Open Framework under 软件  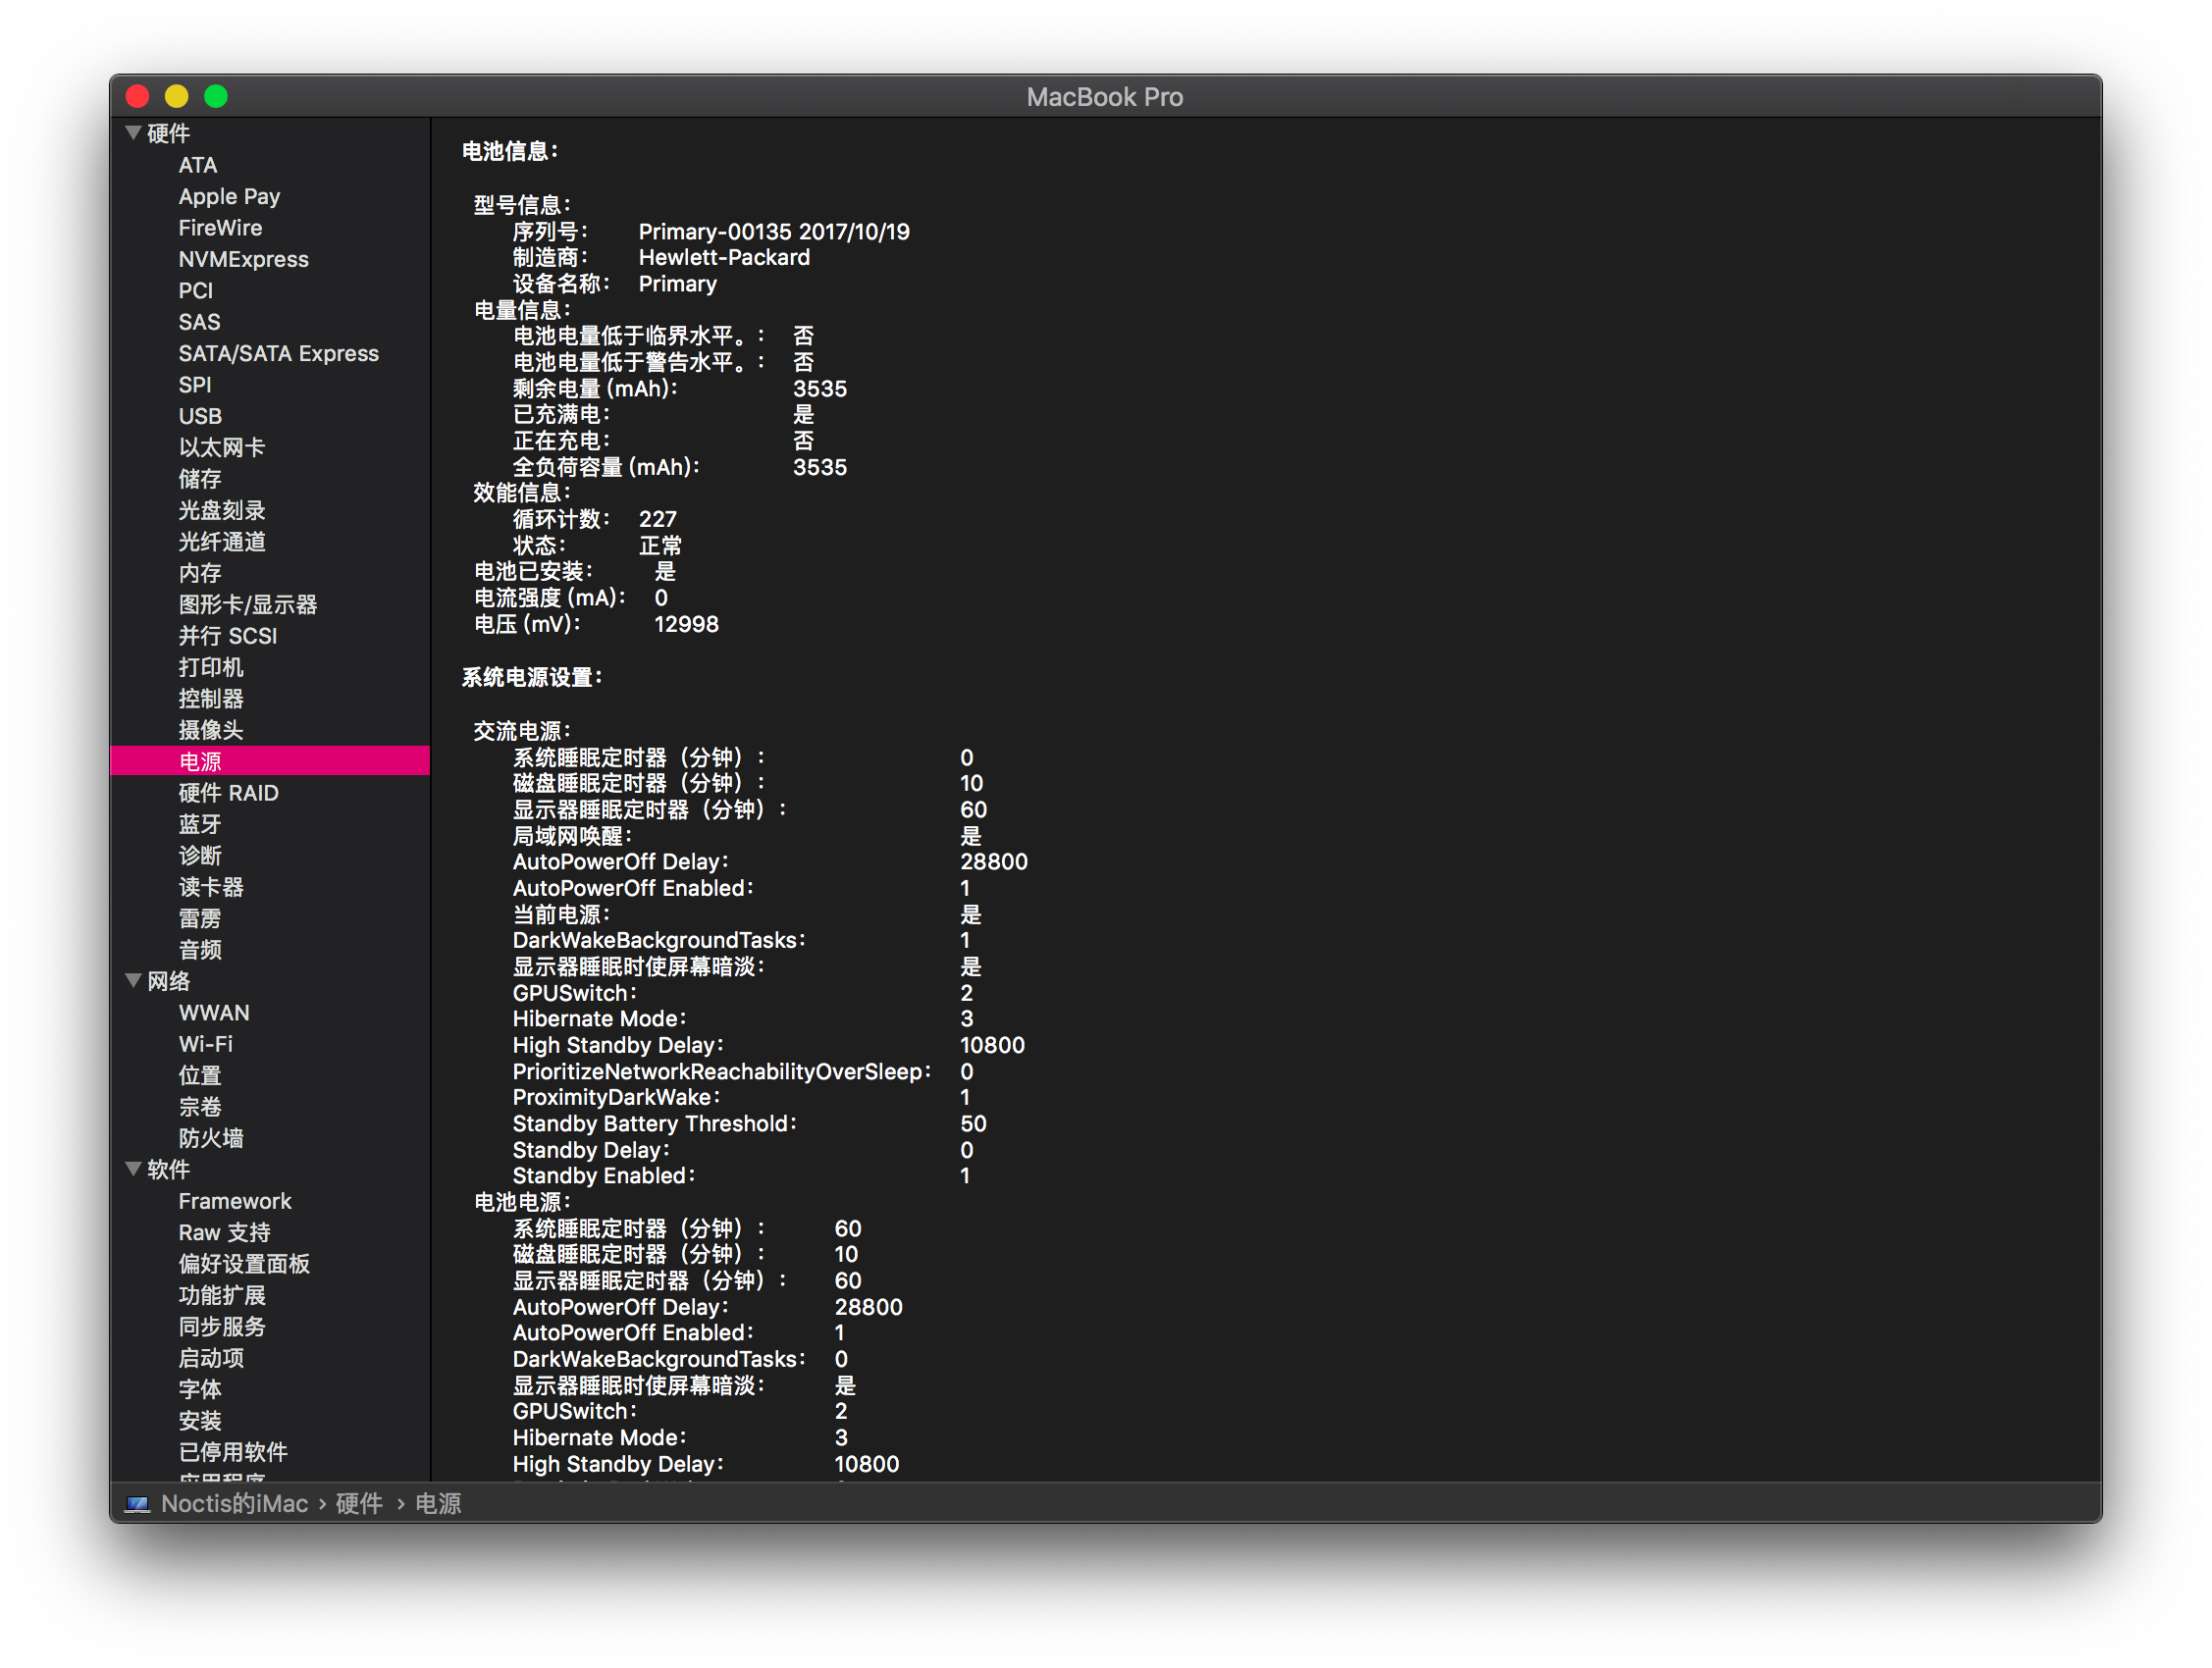pyautogui.click(x=234, y=1201)
